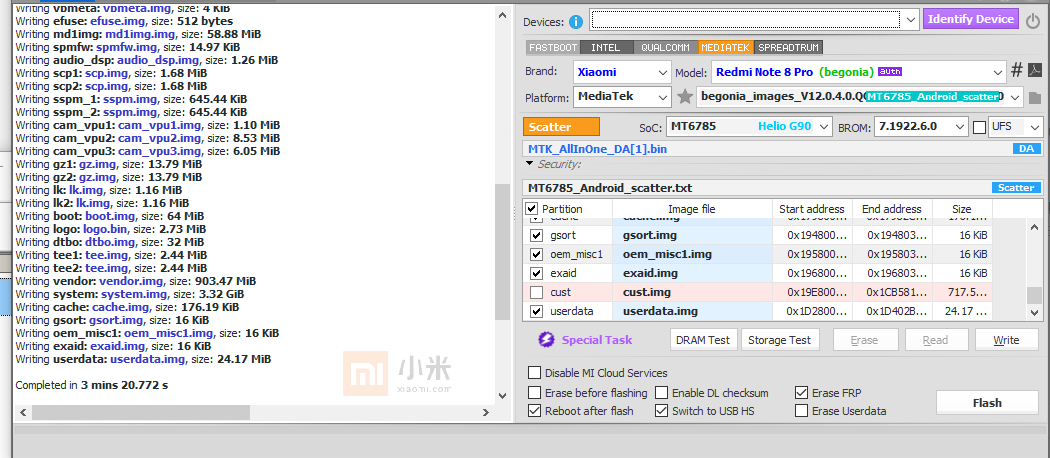1050x458 pixels.
Task: Select the cust.img image file cell
Action: (x=692, y=292)
